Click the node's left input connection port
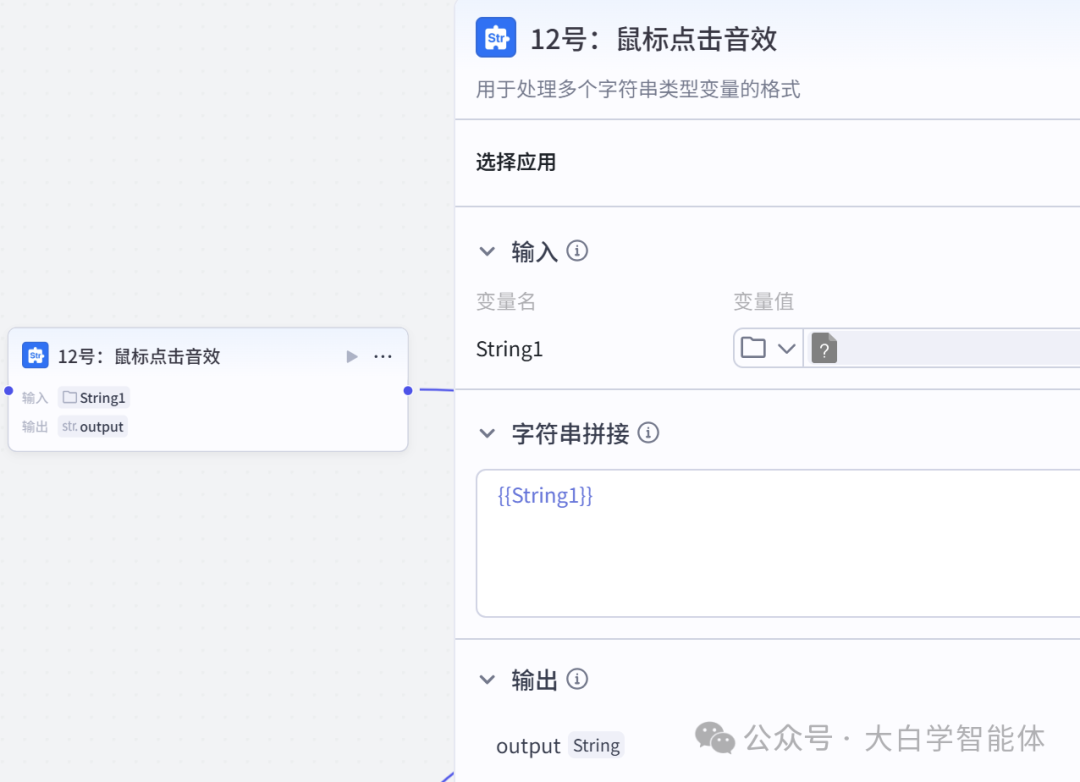Image resolution: width=1080 pixels, height=782 pixels. coord(9,391)
